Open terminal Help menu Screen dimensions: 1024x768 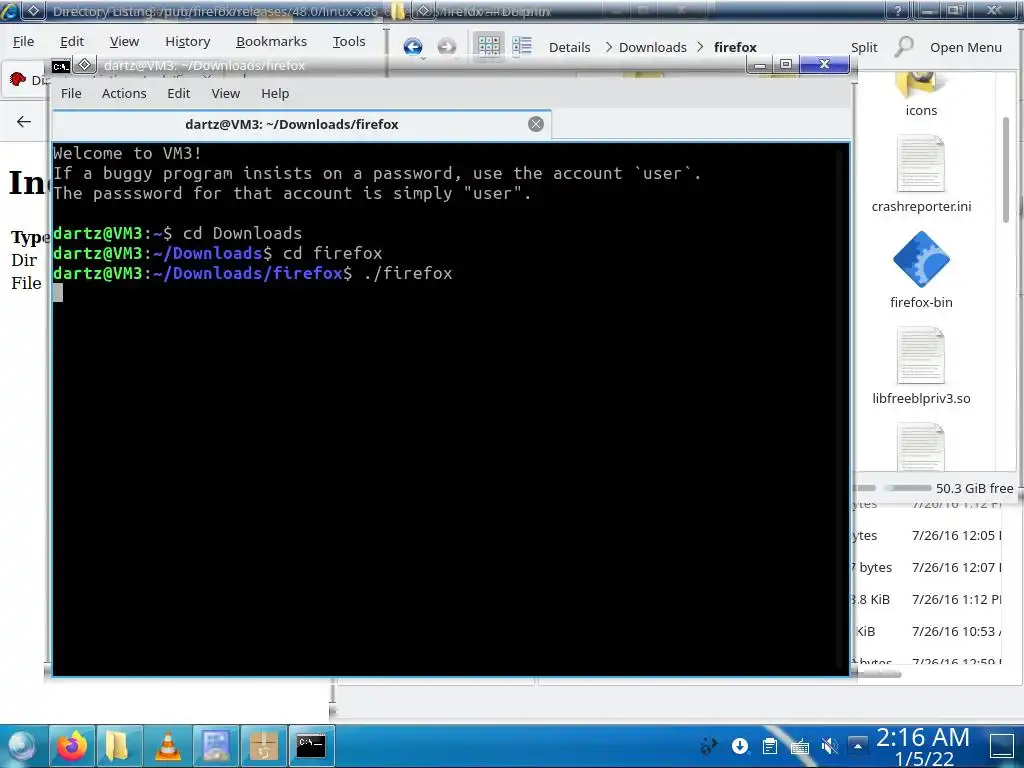pyautogui.click(x=275, y=93)
